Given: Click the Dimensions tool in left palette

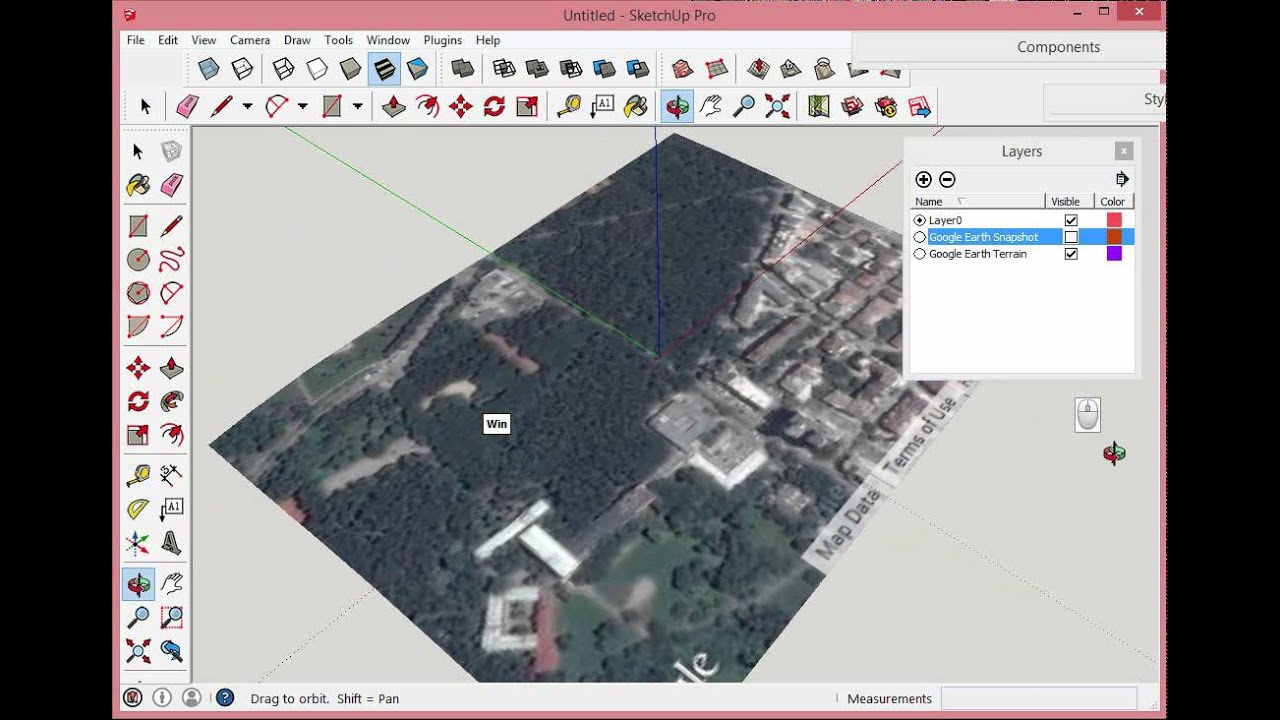Looking at the screenshot, I should [x=171, y=476].
